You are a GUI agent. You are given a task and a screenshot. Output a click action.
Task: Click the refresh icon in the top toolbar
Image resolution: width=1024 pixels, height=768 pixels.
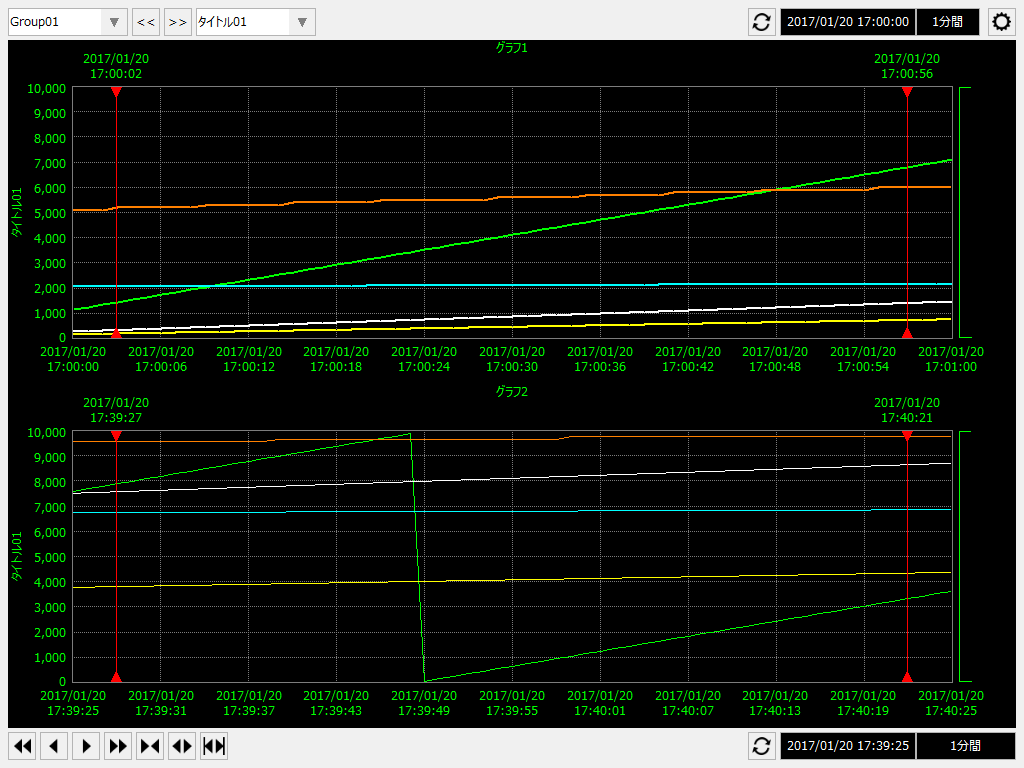(x=761, y=21)
